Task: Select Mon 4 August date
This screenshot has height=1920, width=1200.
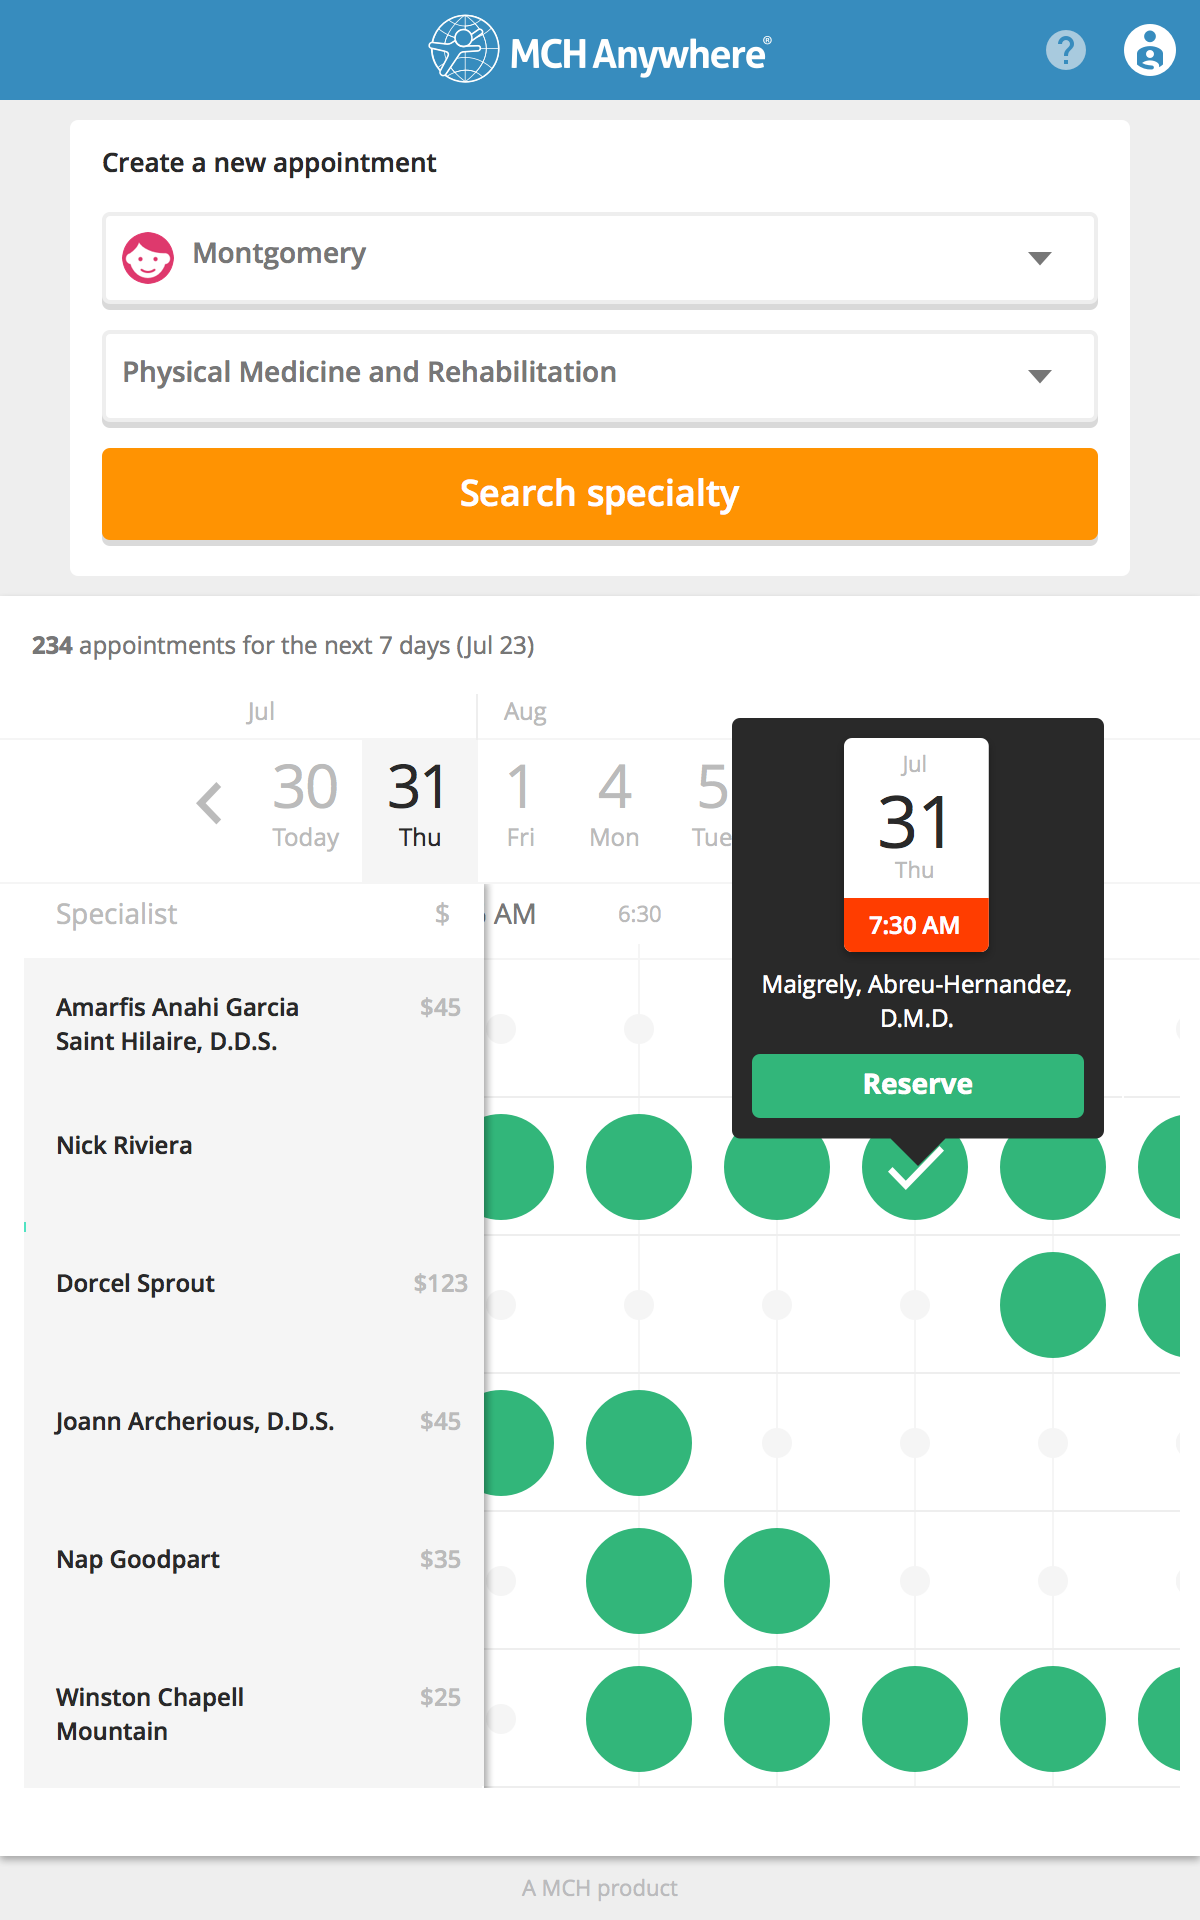Action: pyautogui.click(x=614, y=806)
